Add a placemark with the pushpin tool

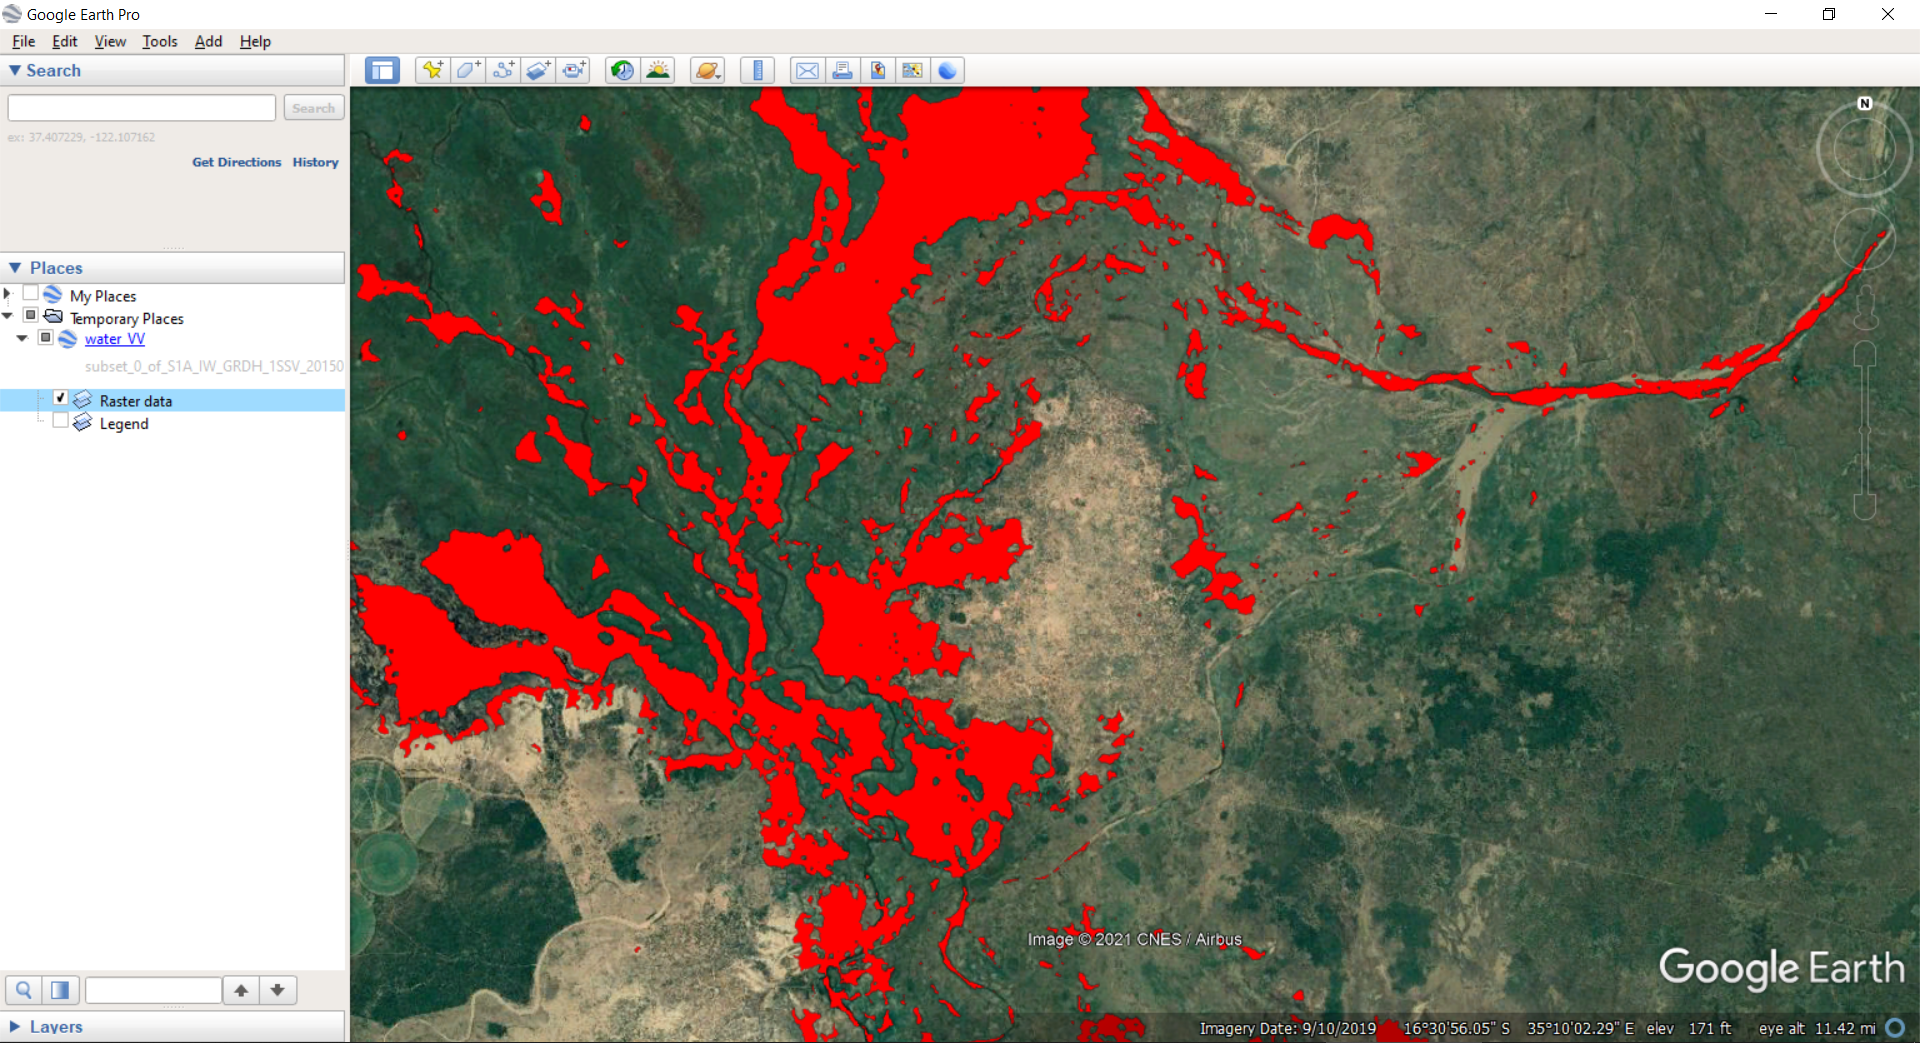click(432, 70)
